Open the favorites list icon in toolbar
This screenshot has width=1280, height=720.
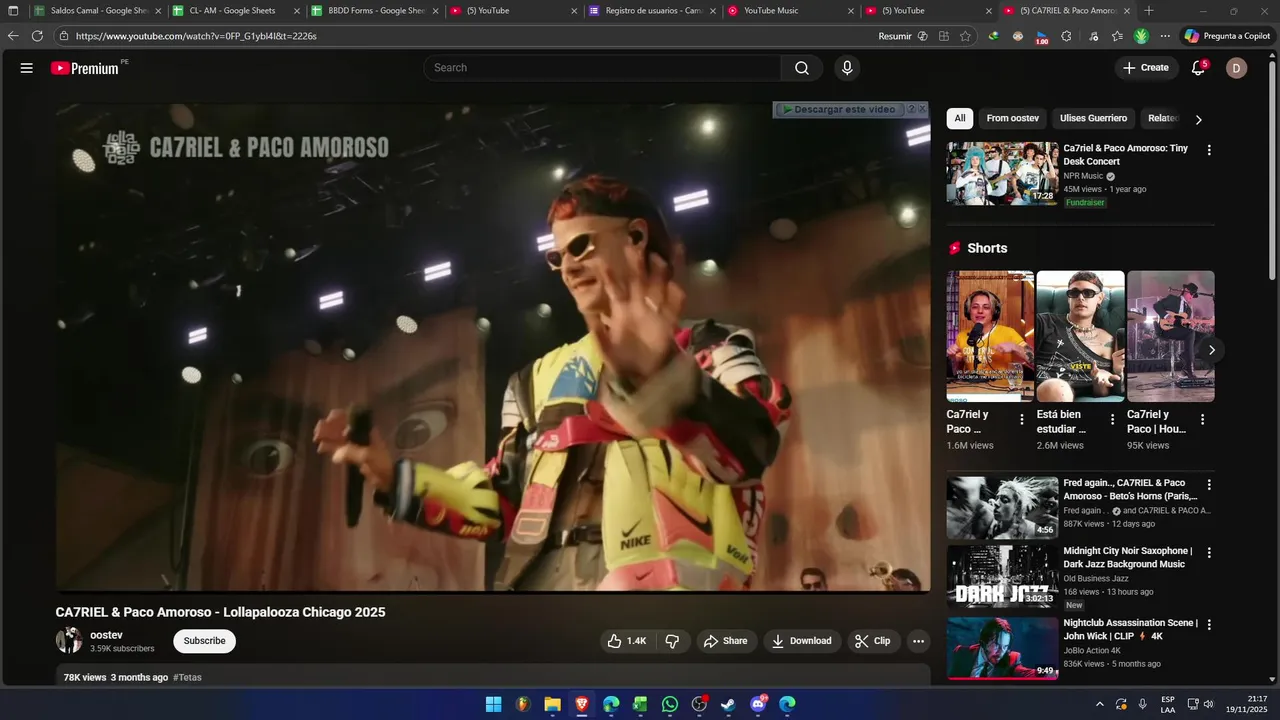pos(1117,36)
